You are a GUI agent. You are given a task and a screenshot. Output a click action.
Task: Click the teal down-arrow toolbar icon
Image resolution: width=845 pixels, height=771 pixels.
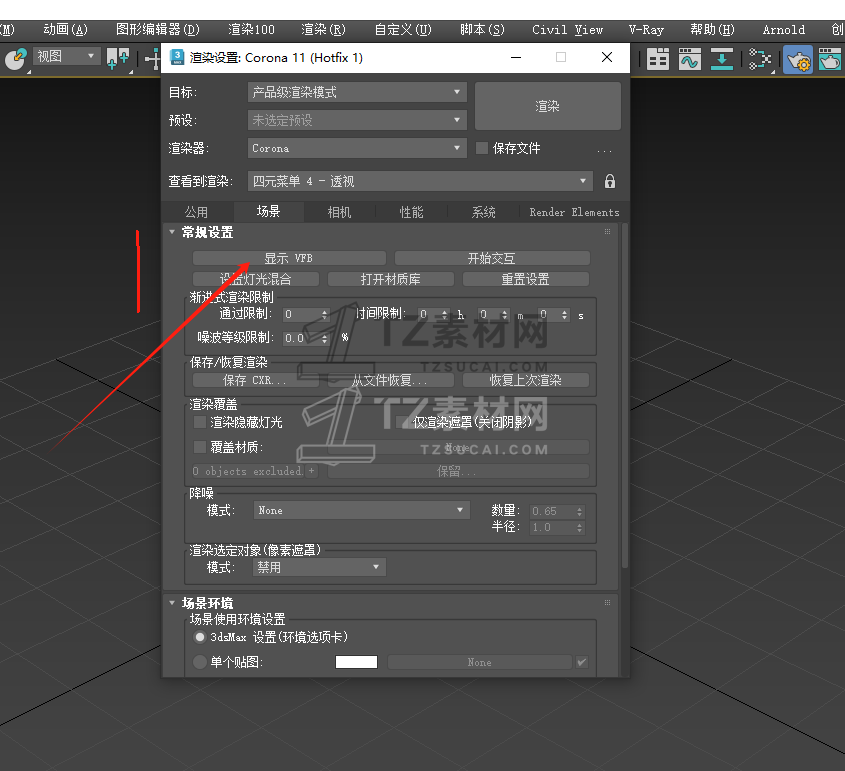tap(722, 59)
